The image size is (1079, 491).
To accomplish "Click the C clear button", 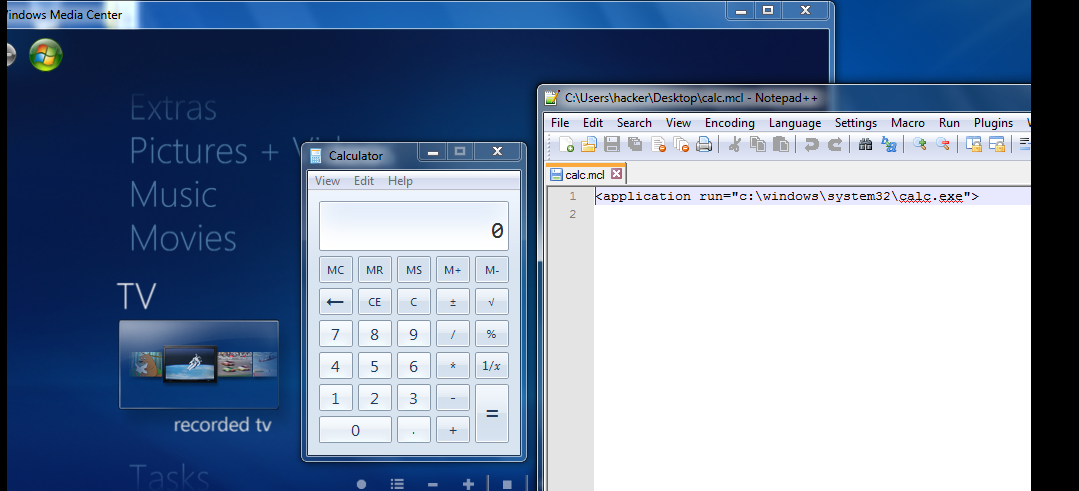I will click(414, 302).
